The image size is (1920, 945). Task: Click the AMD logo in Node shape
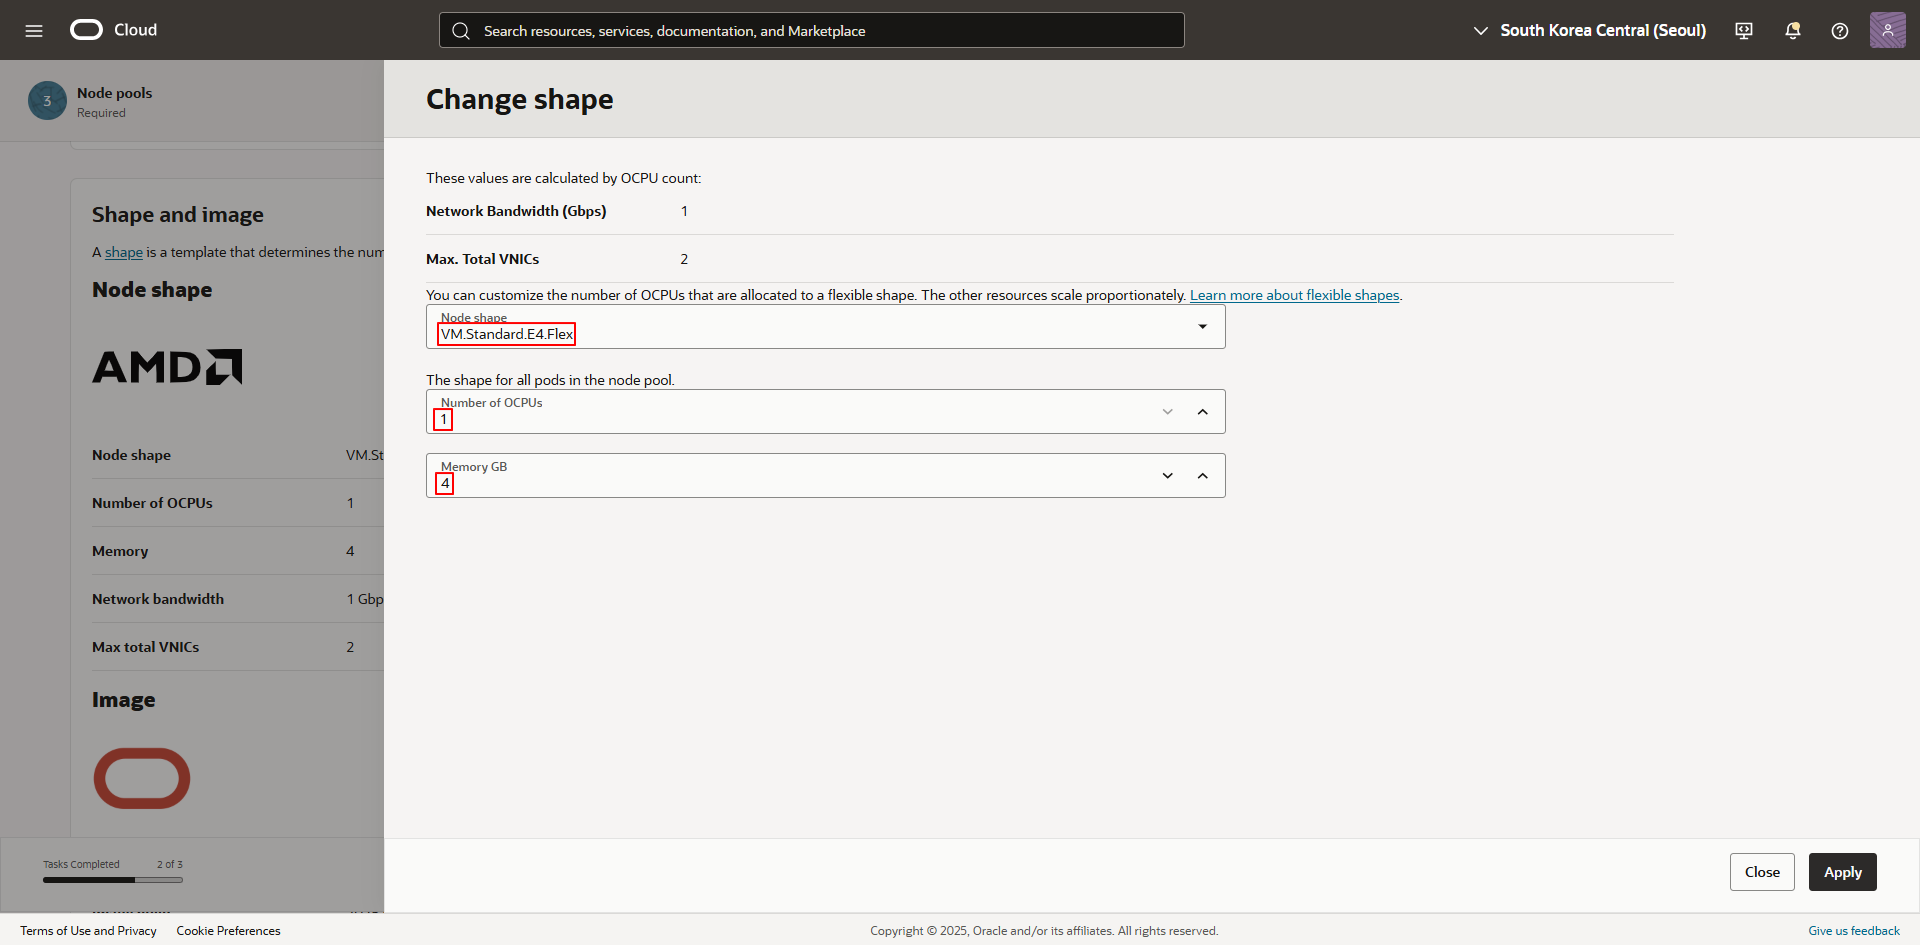point(167,367)
